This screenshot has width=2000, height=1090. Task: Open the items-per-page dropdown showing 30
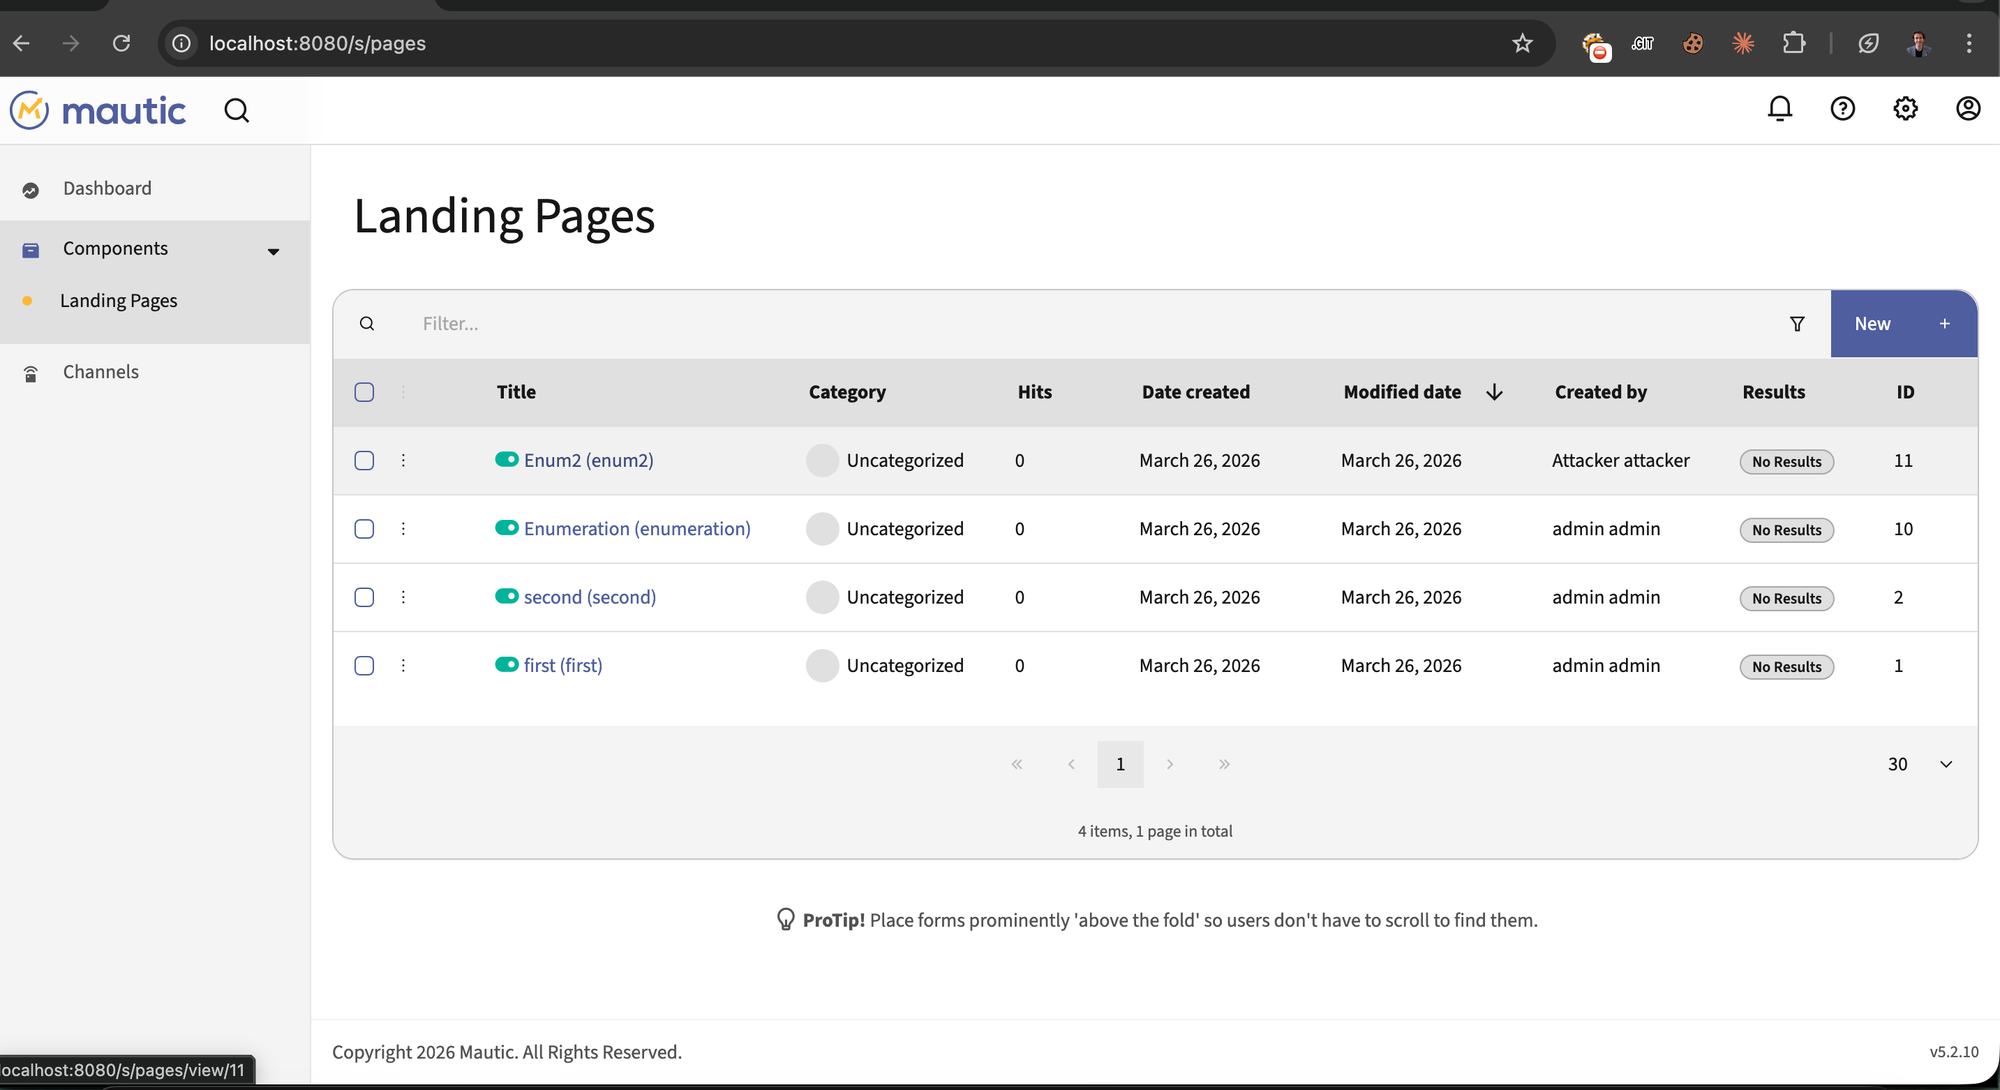tap(1919, 764)
